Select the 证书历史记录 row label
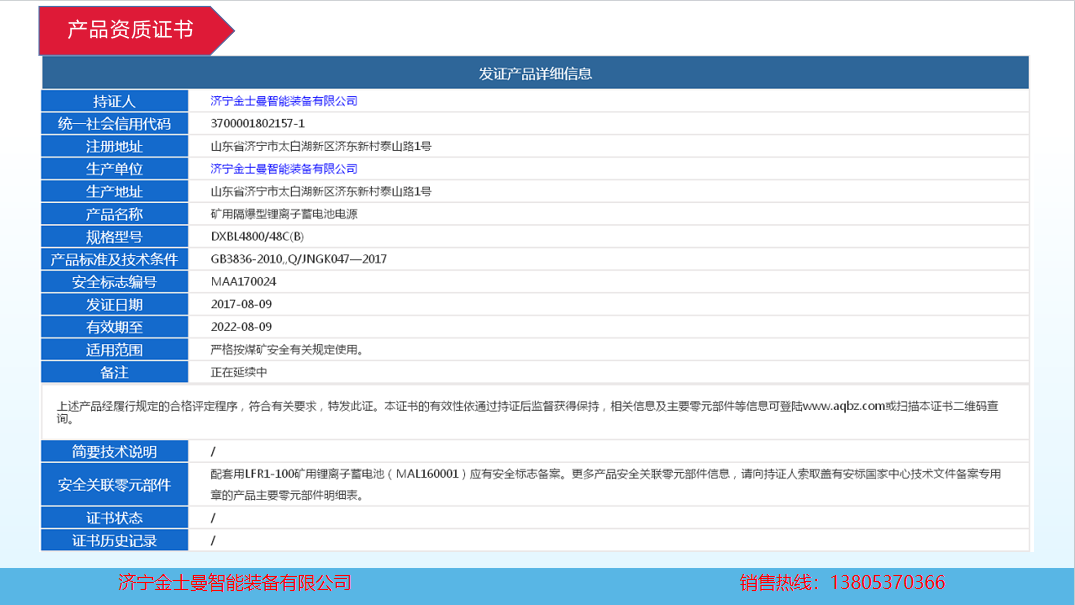Image resolution: width=1075 pixels, height=605 pixels. click(114, 541)
